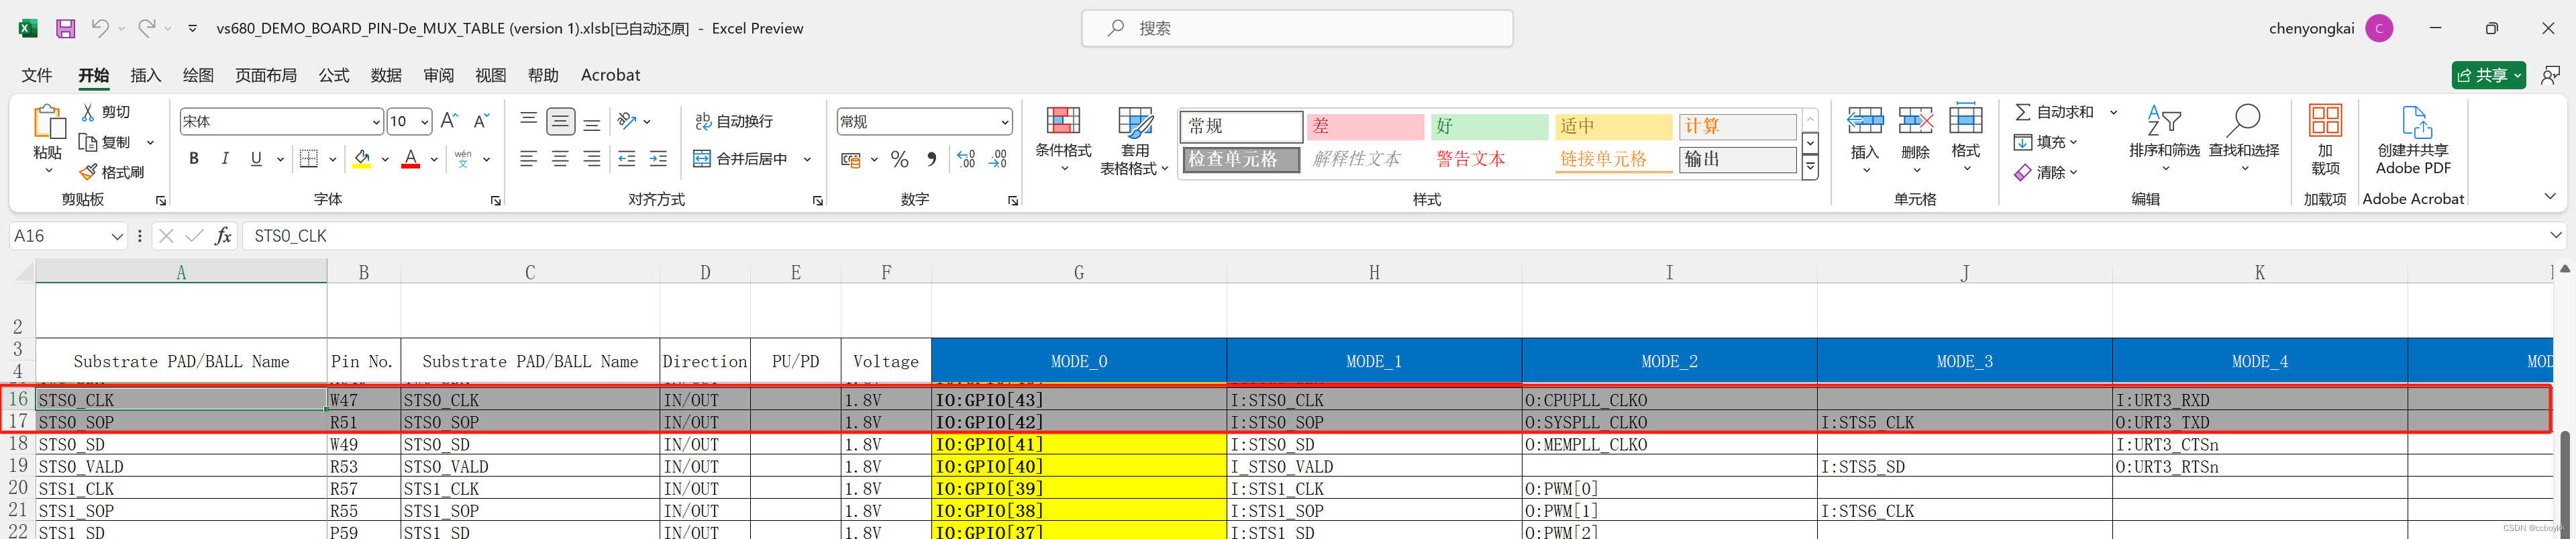Toggle center text alignment
Viewport: 2576px width, 539px height.
pyautogui.click(x=561, y=158)
